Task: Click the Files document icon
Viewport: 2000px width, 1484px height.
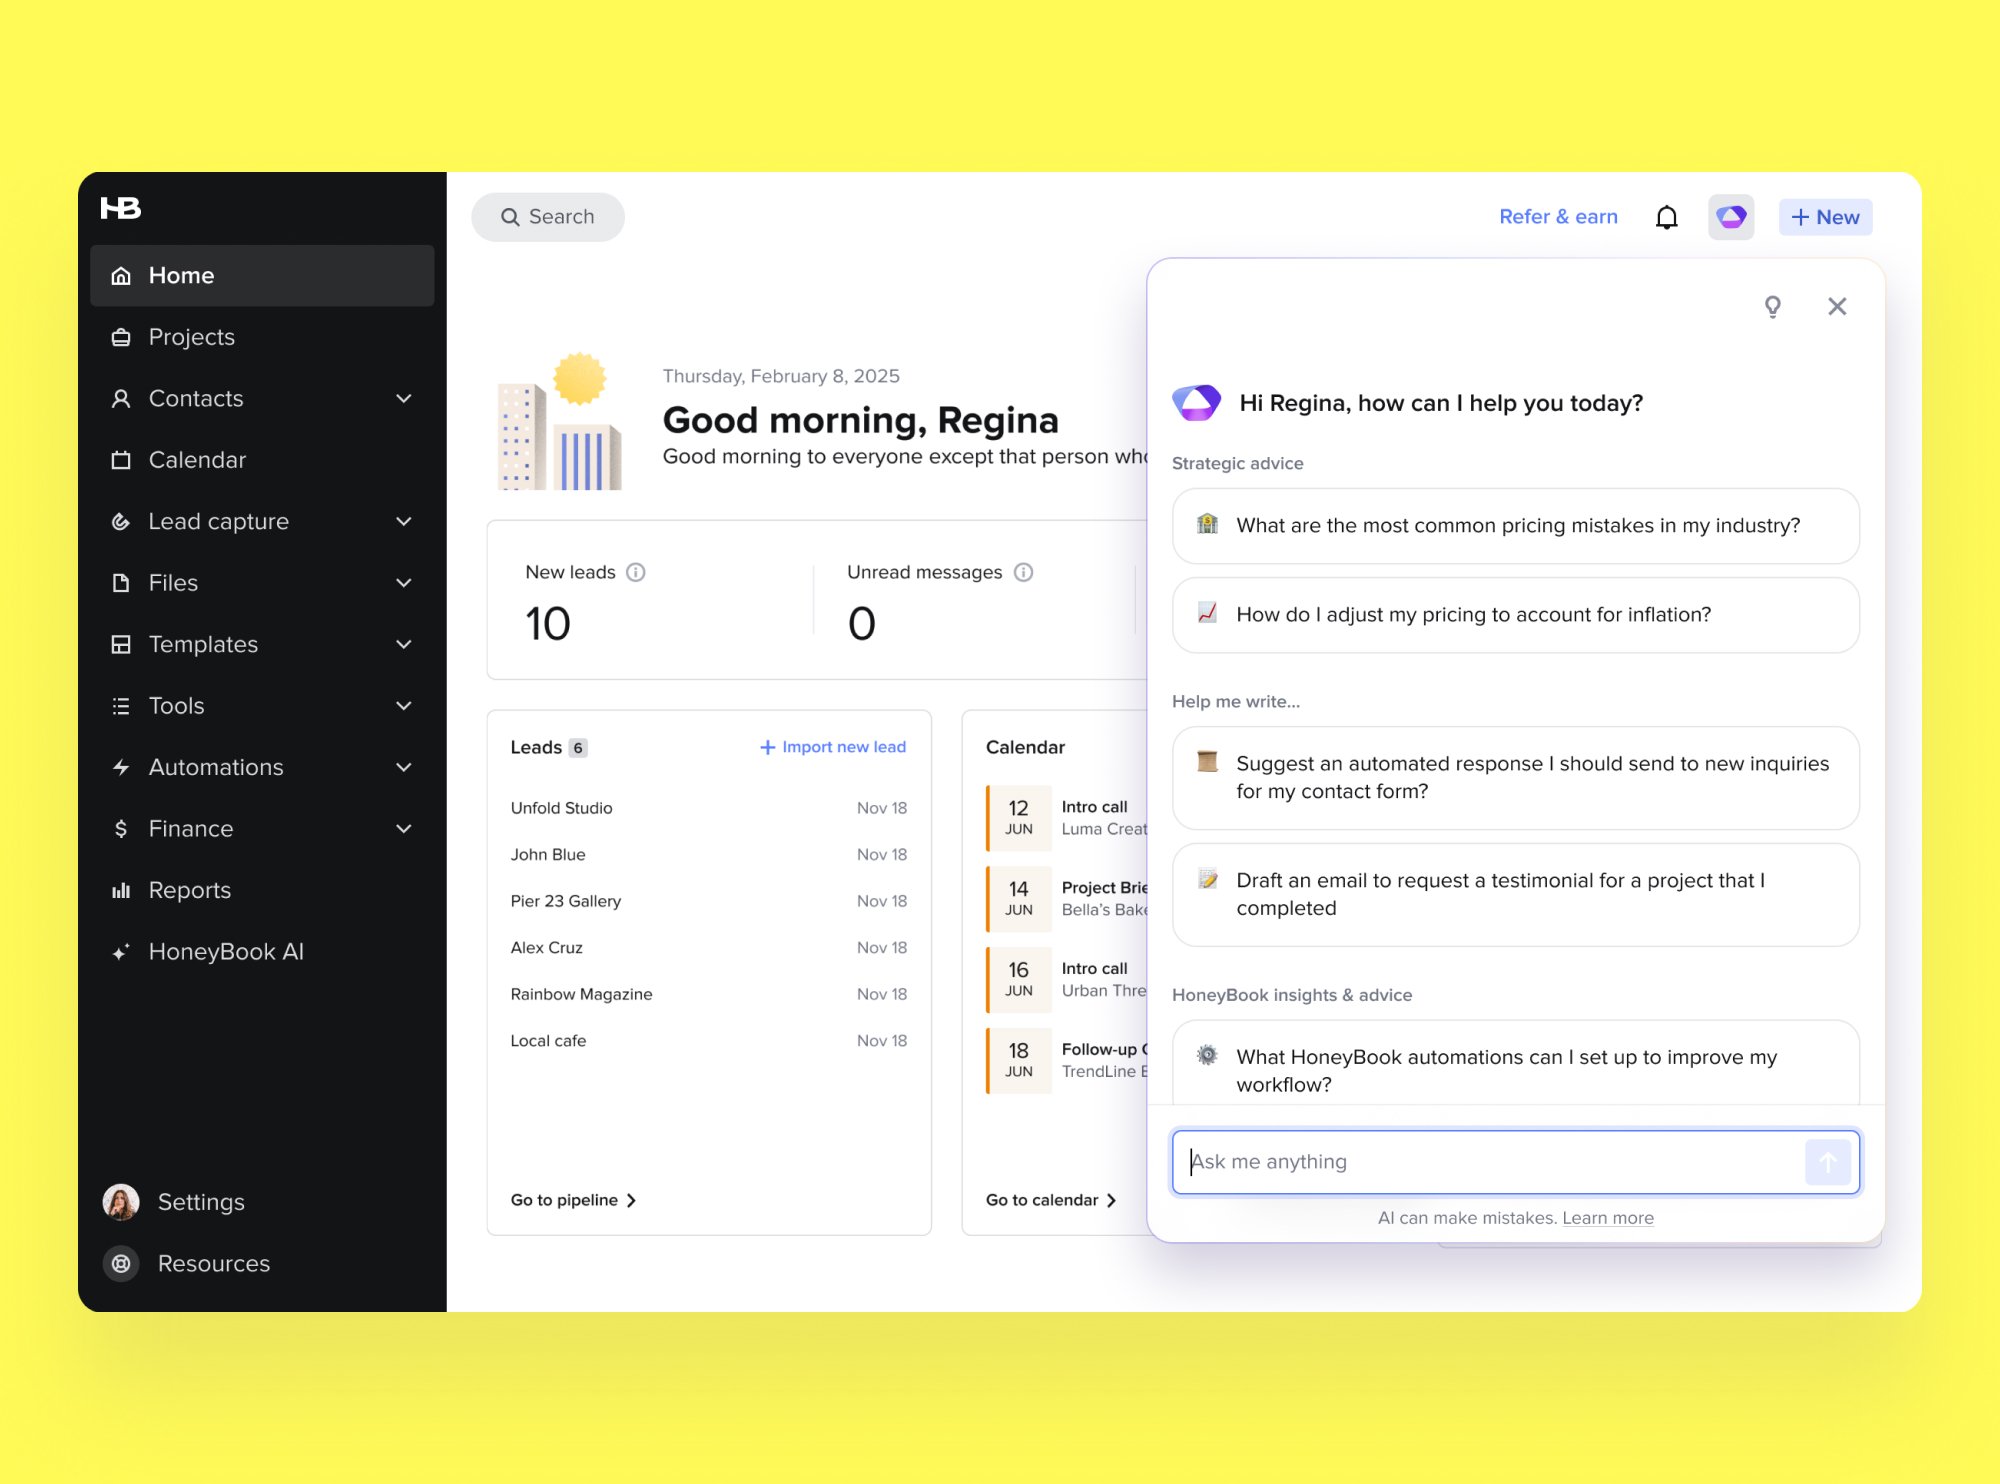Action: click(121, 583)
